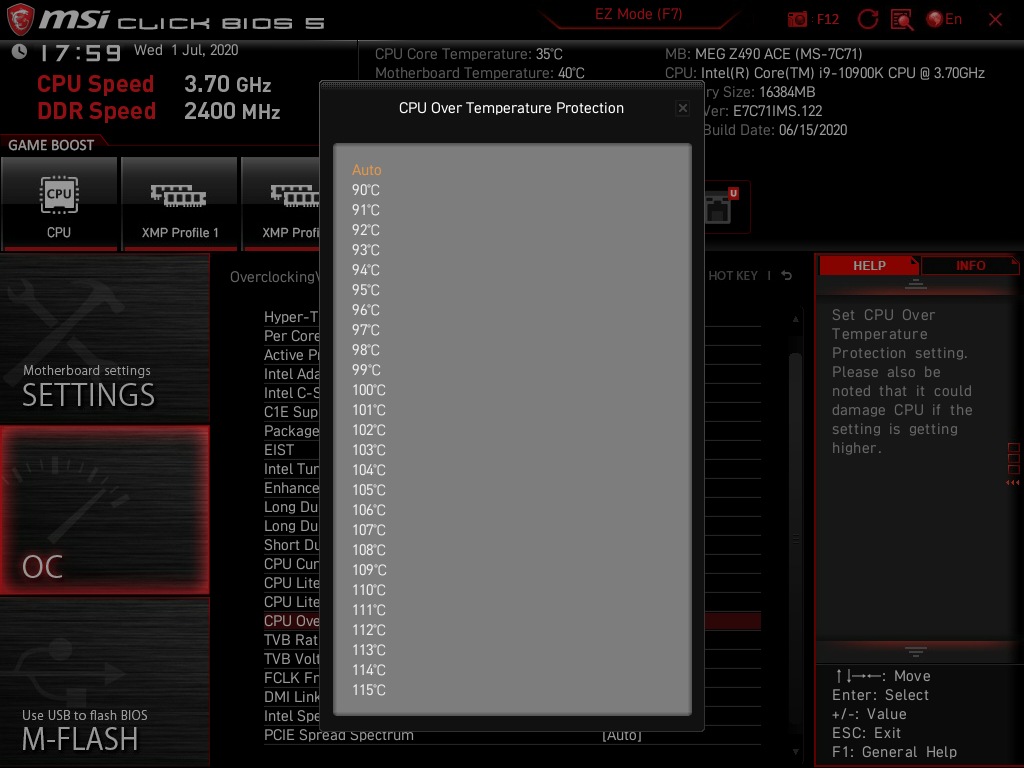Switch to the HELP tab

click(x=868, y=265)
